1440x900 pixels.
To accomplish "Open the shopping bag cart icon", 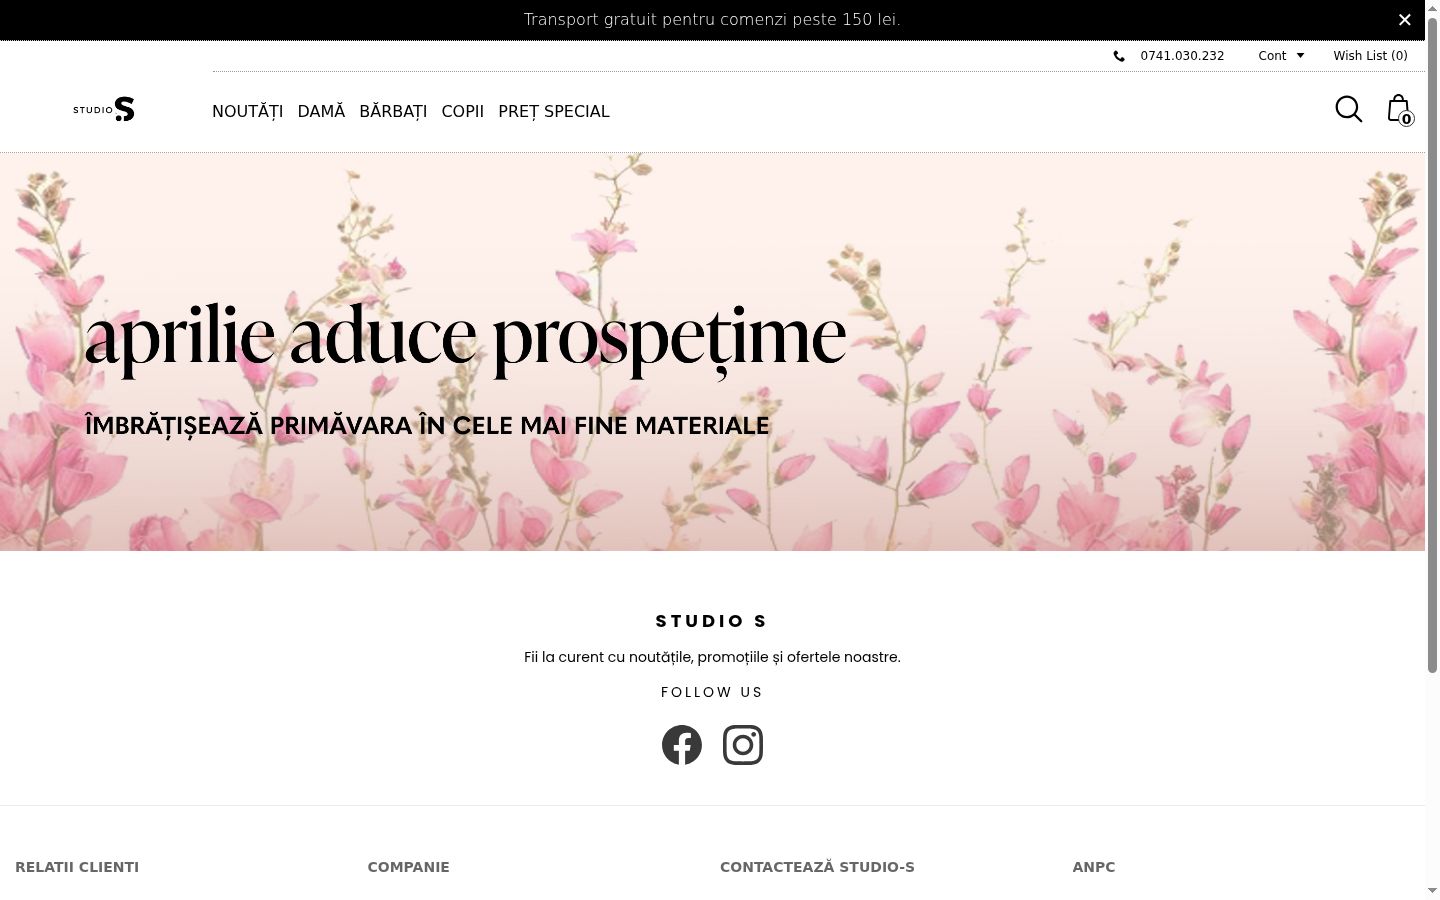I will 1398,108.
